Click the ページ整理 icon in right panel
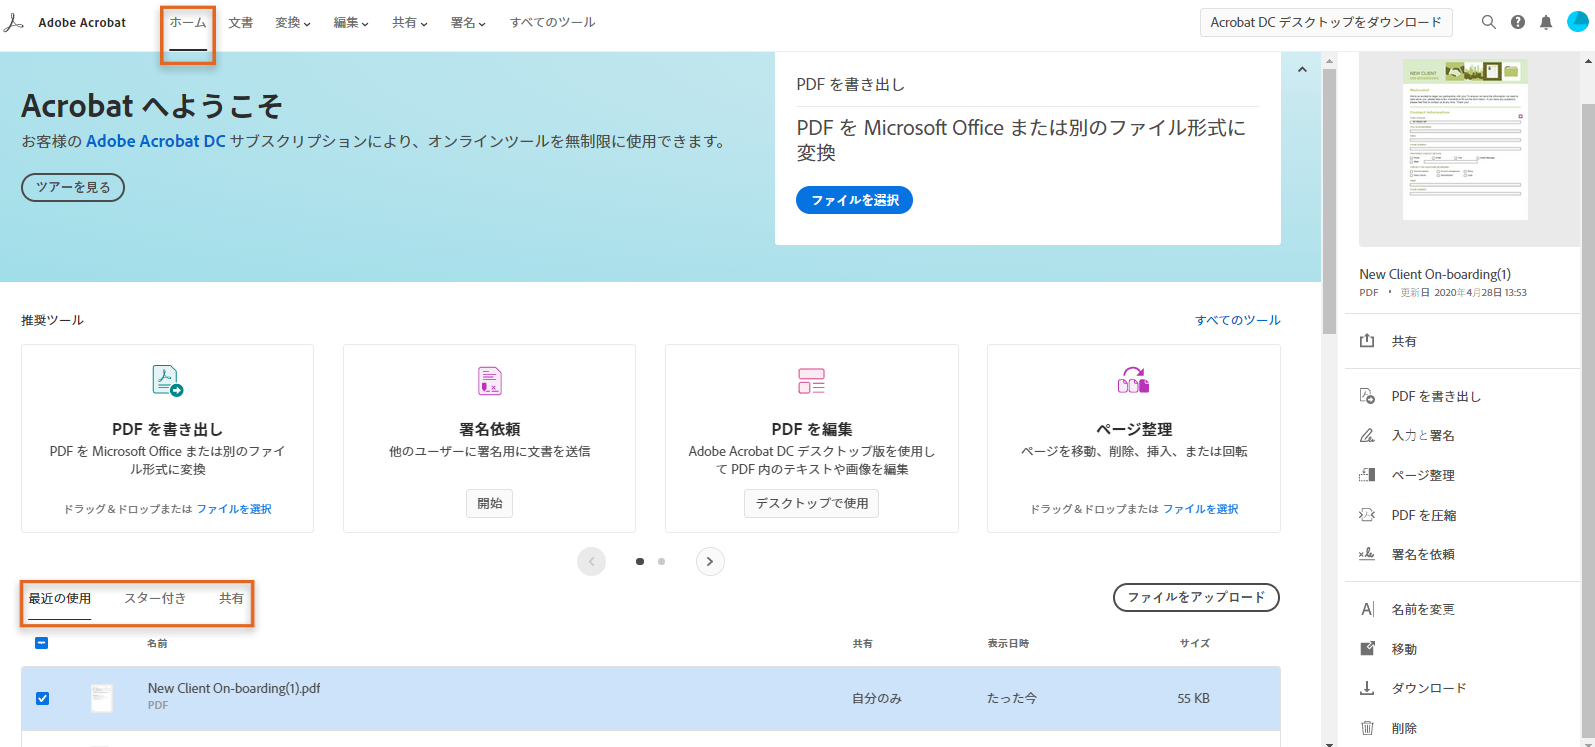This screenshot has height=747, width=1595. coord(1367,475)
